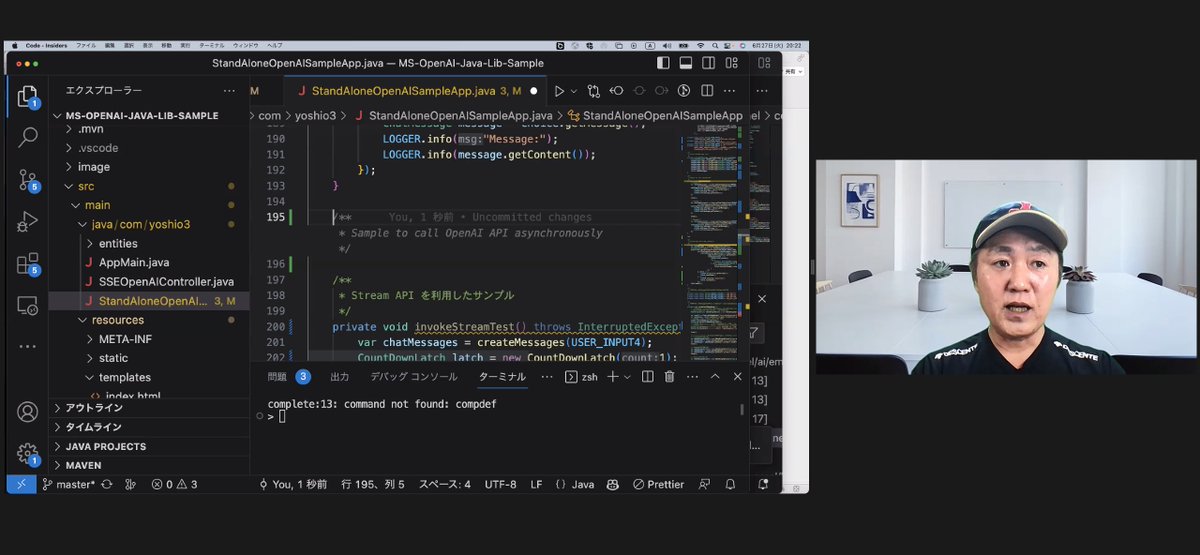Toggle secondary sidebar layout icon
This screenshot has width=1200, height=555.
tap(709, 63)
